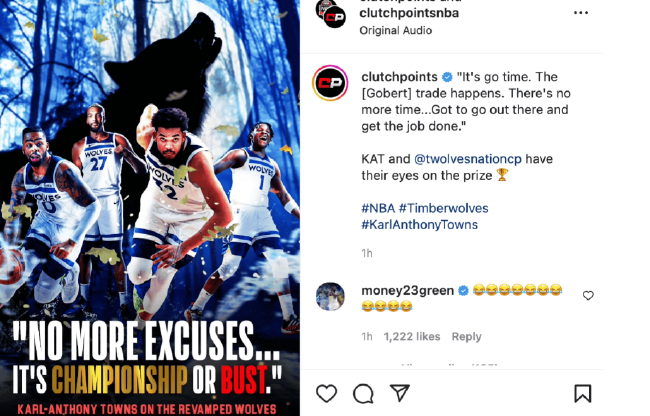
Task: Open money23green's profile avatar
Action: pos(330,296)
